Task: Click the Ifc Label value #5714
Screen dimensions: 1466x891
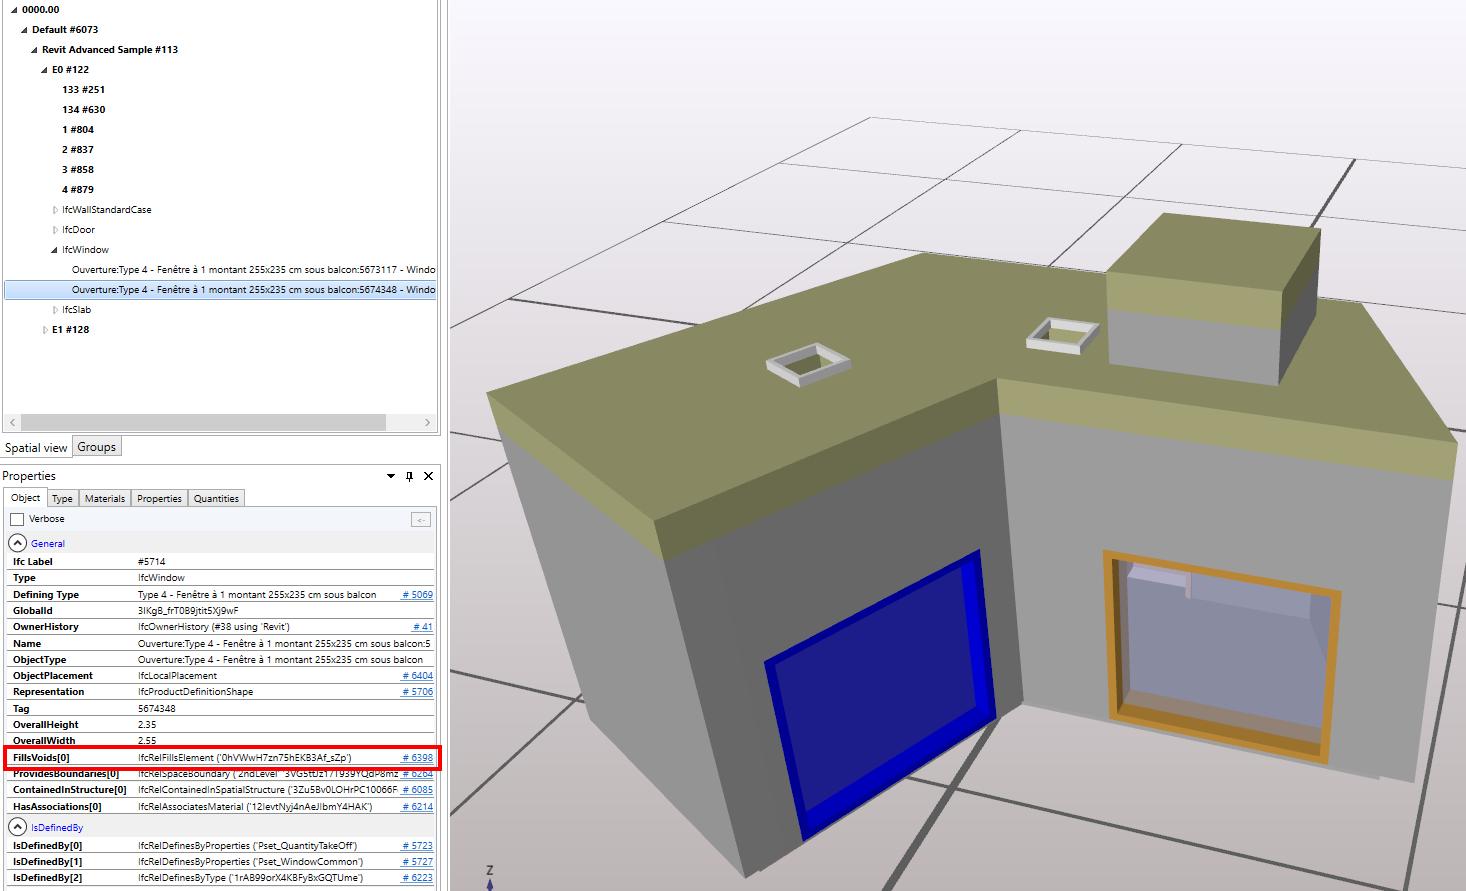Action: (152, 562)
